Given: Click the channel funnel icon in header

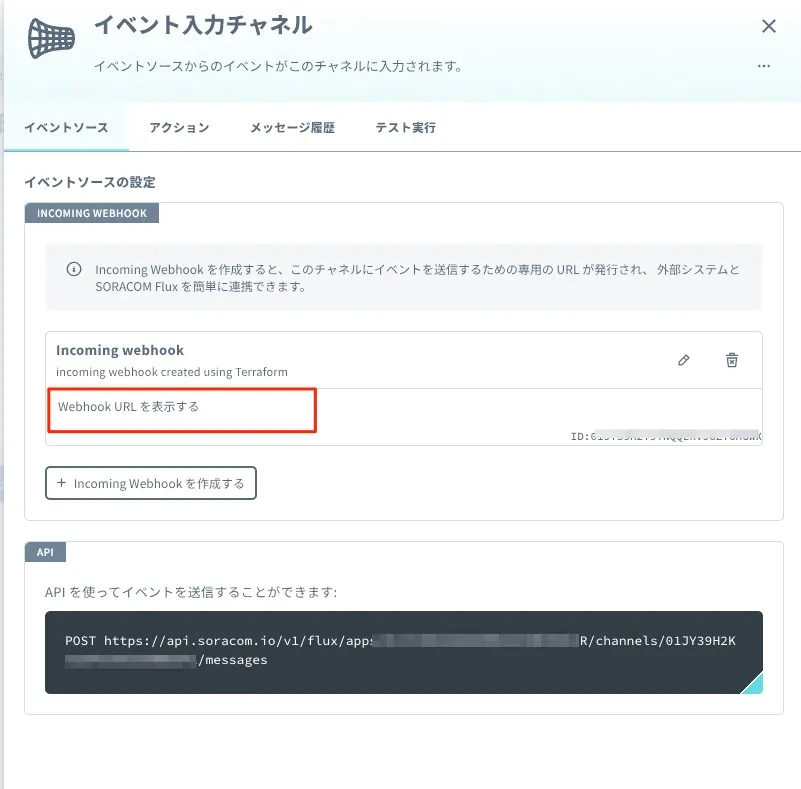Looking at the screenshot, I should tap(51, 38).
